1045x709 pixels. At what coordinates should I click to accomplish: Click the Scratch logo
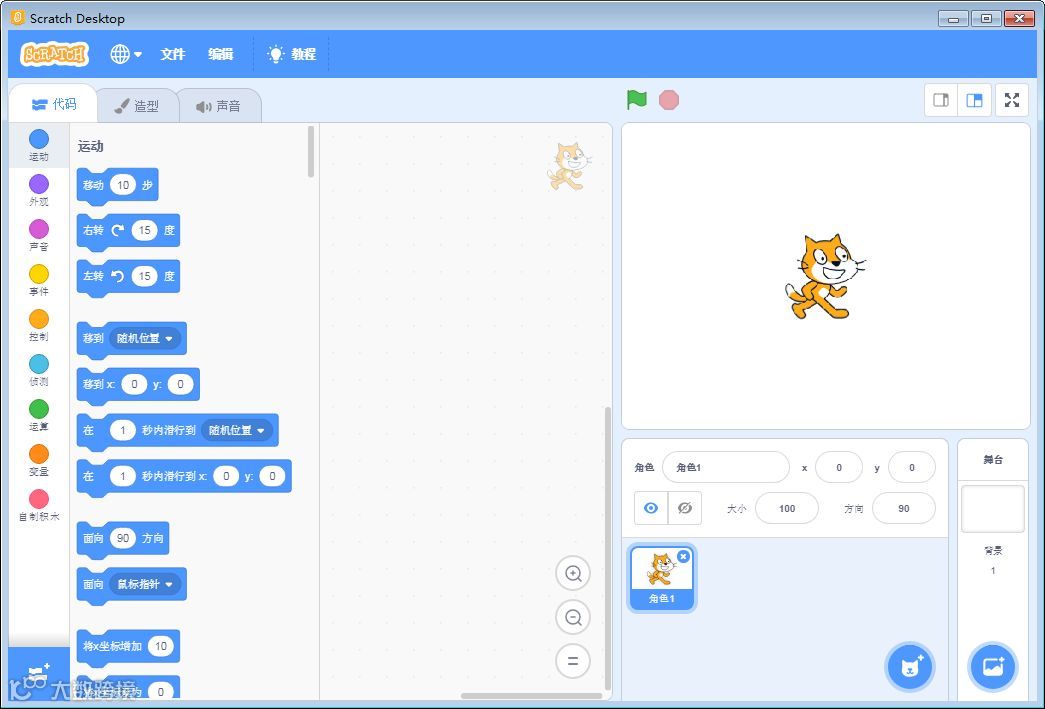pyautogui.click(x=55, y=54)
